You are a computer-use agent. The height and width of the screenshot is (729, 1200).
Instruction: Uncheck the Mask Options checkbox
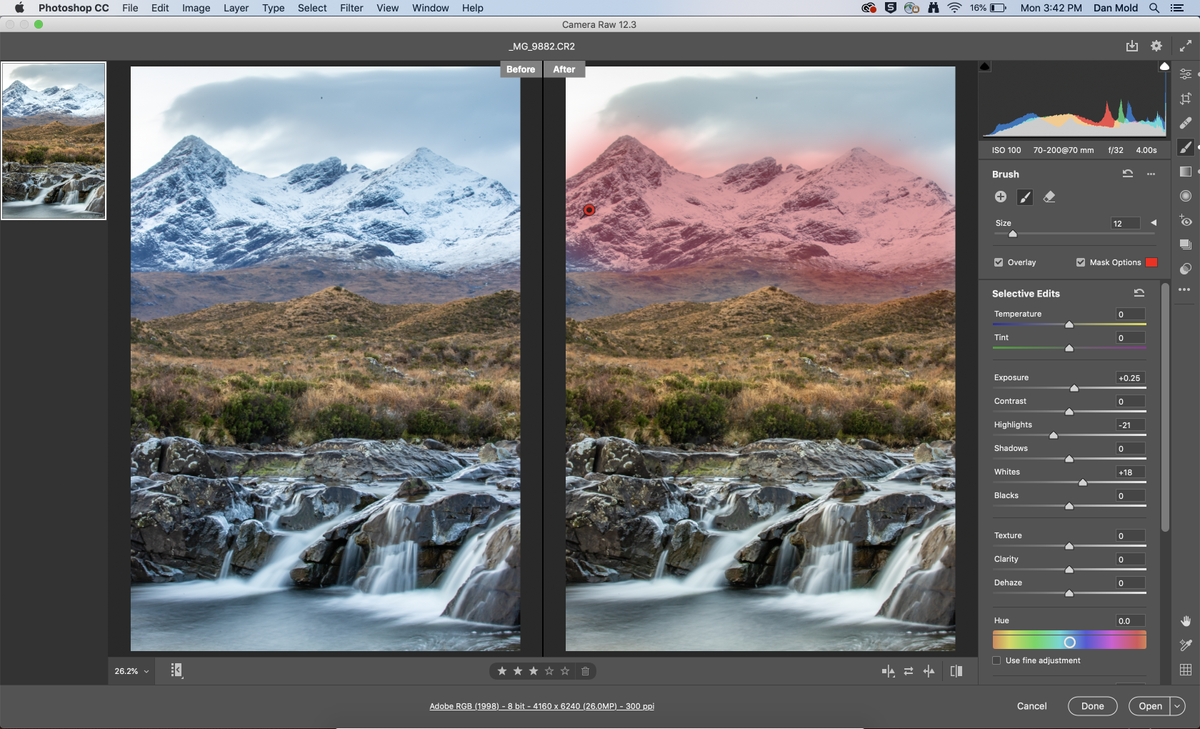coord(1081,262)
